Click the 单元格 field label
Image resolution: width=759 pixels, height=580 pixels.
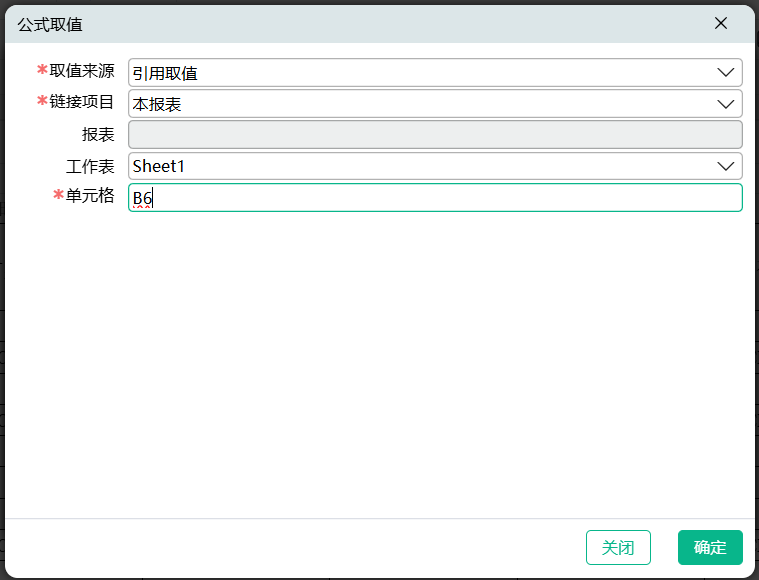[90, 195]
